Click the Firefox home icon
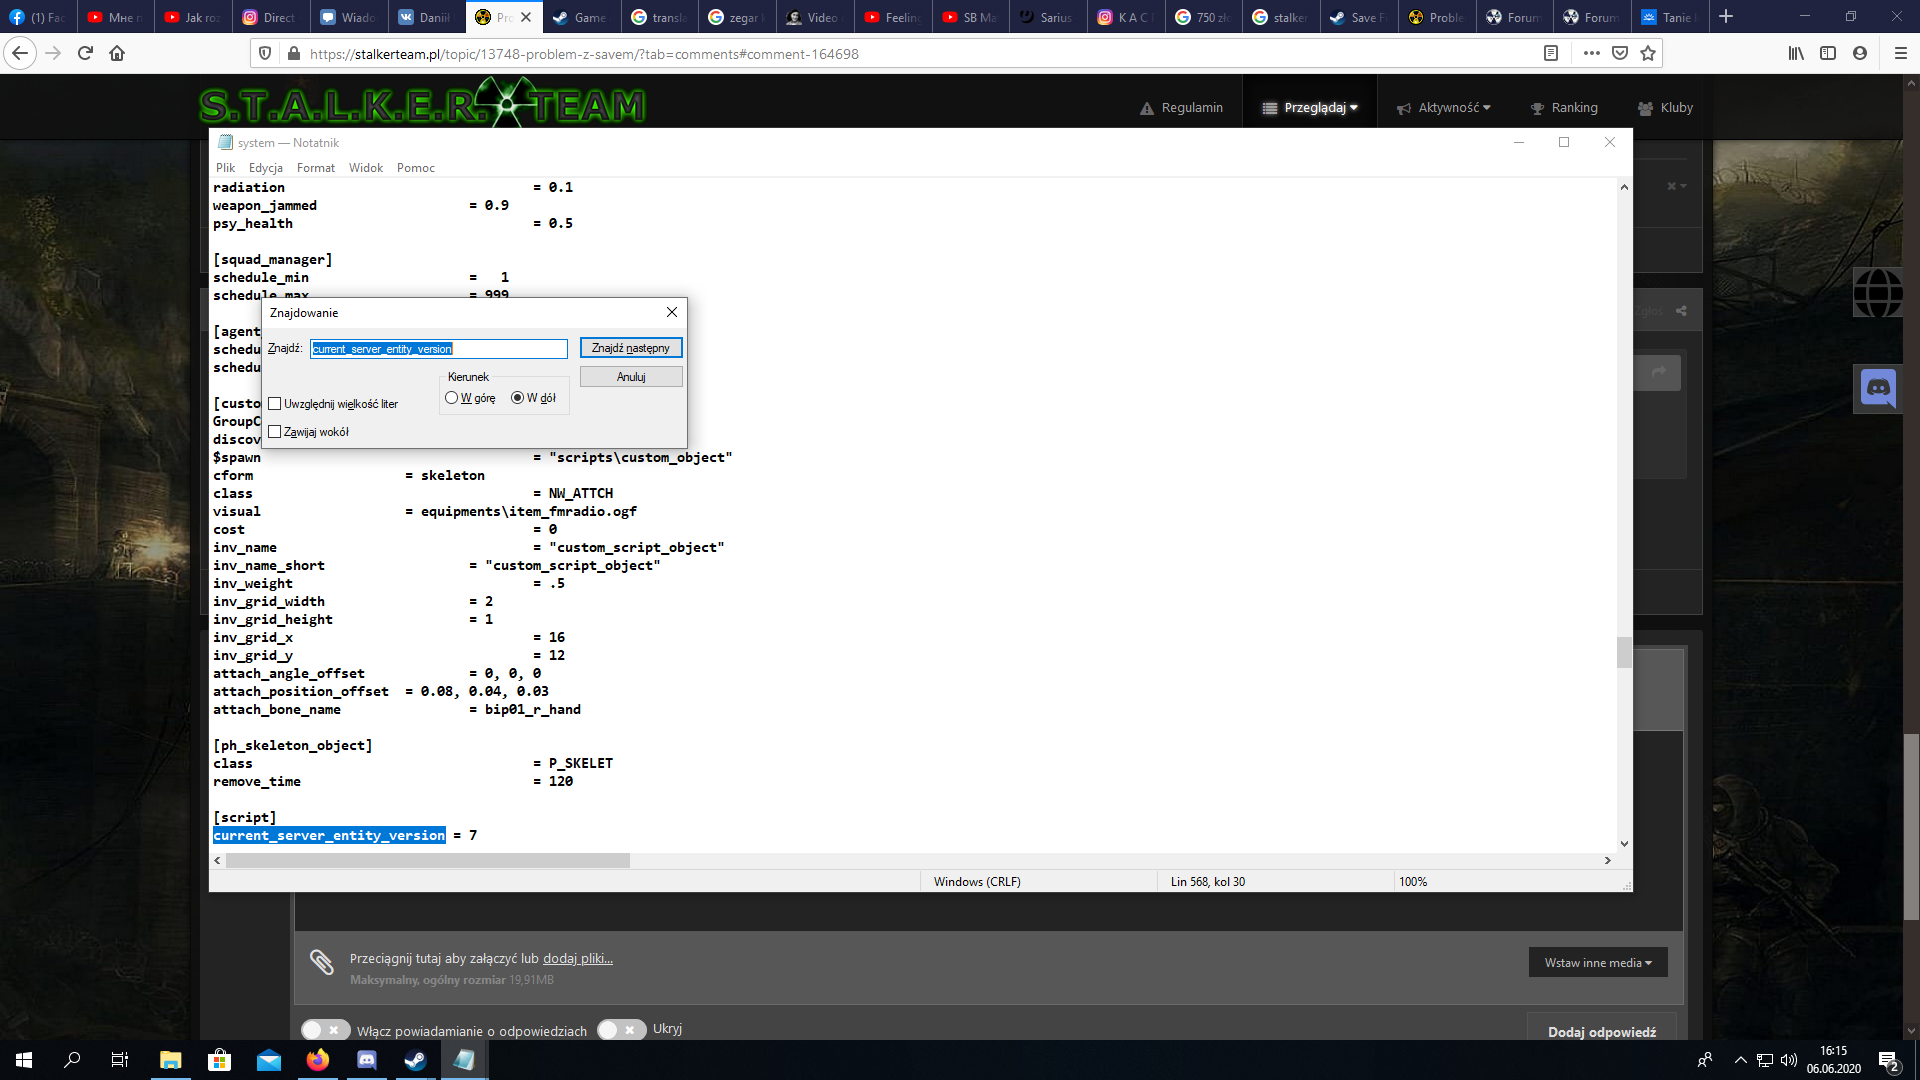 tap(117, 53)
